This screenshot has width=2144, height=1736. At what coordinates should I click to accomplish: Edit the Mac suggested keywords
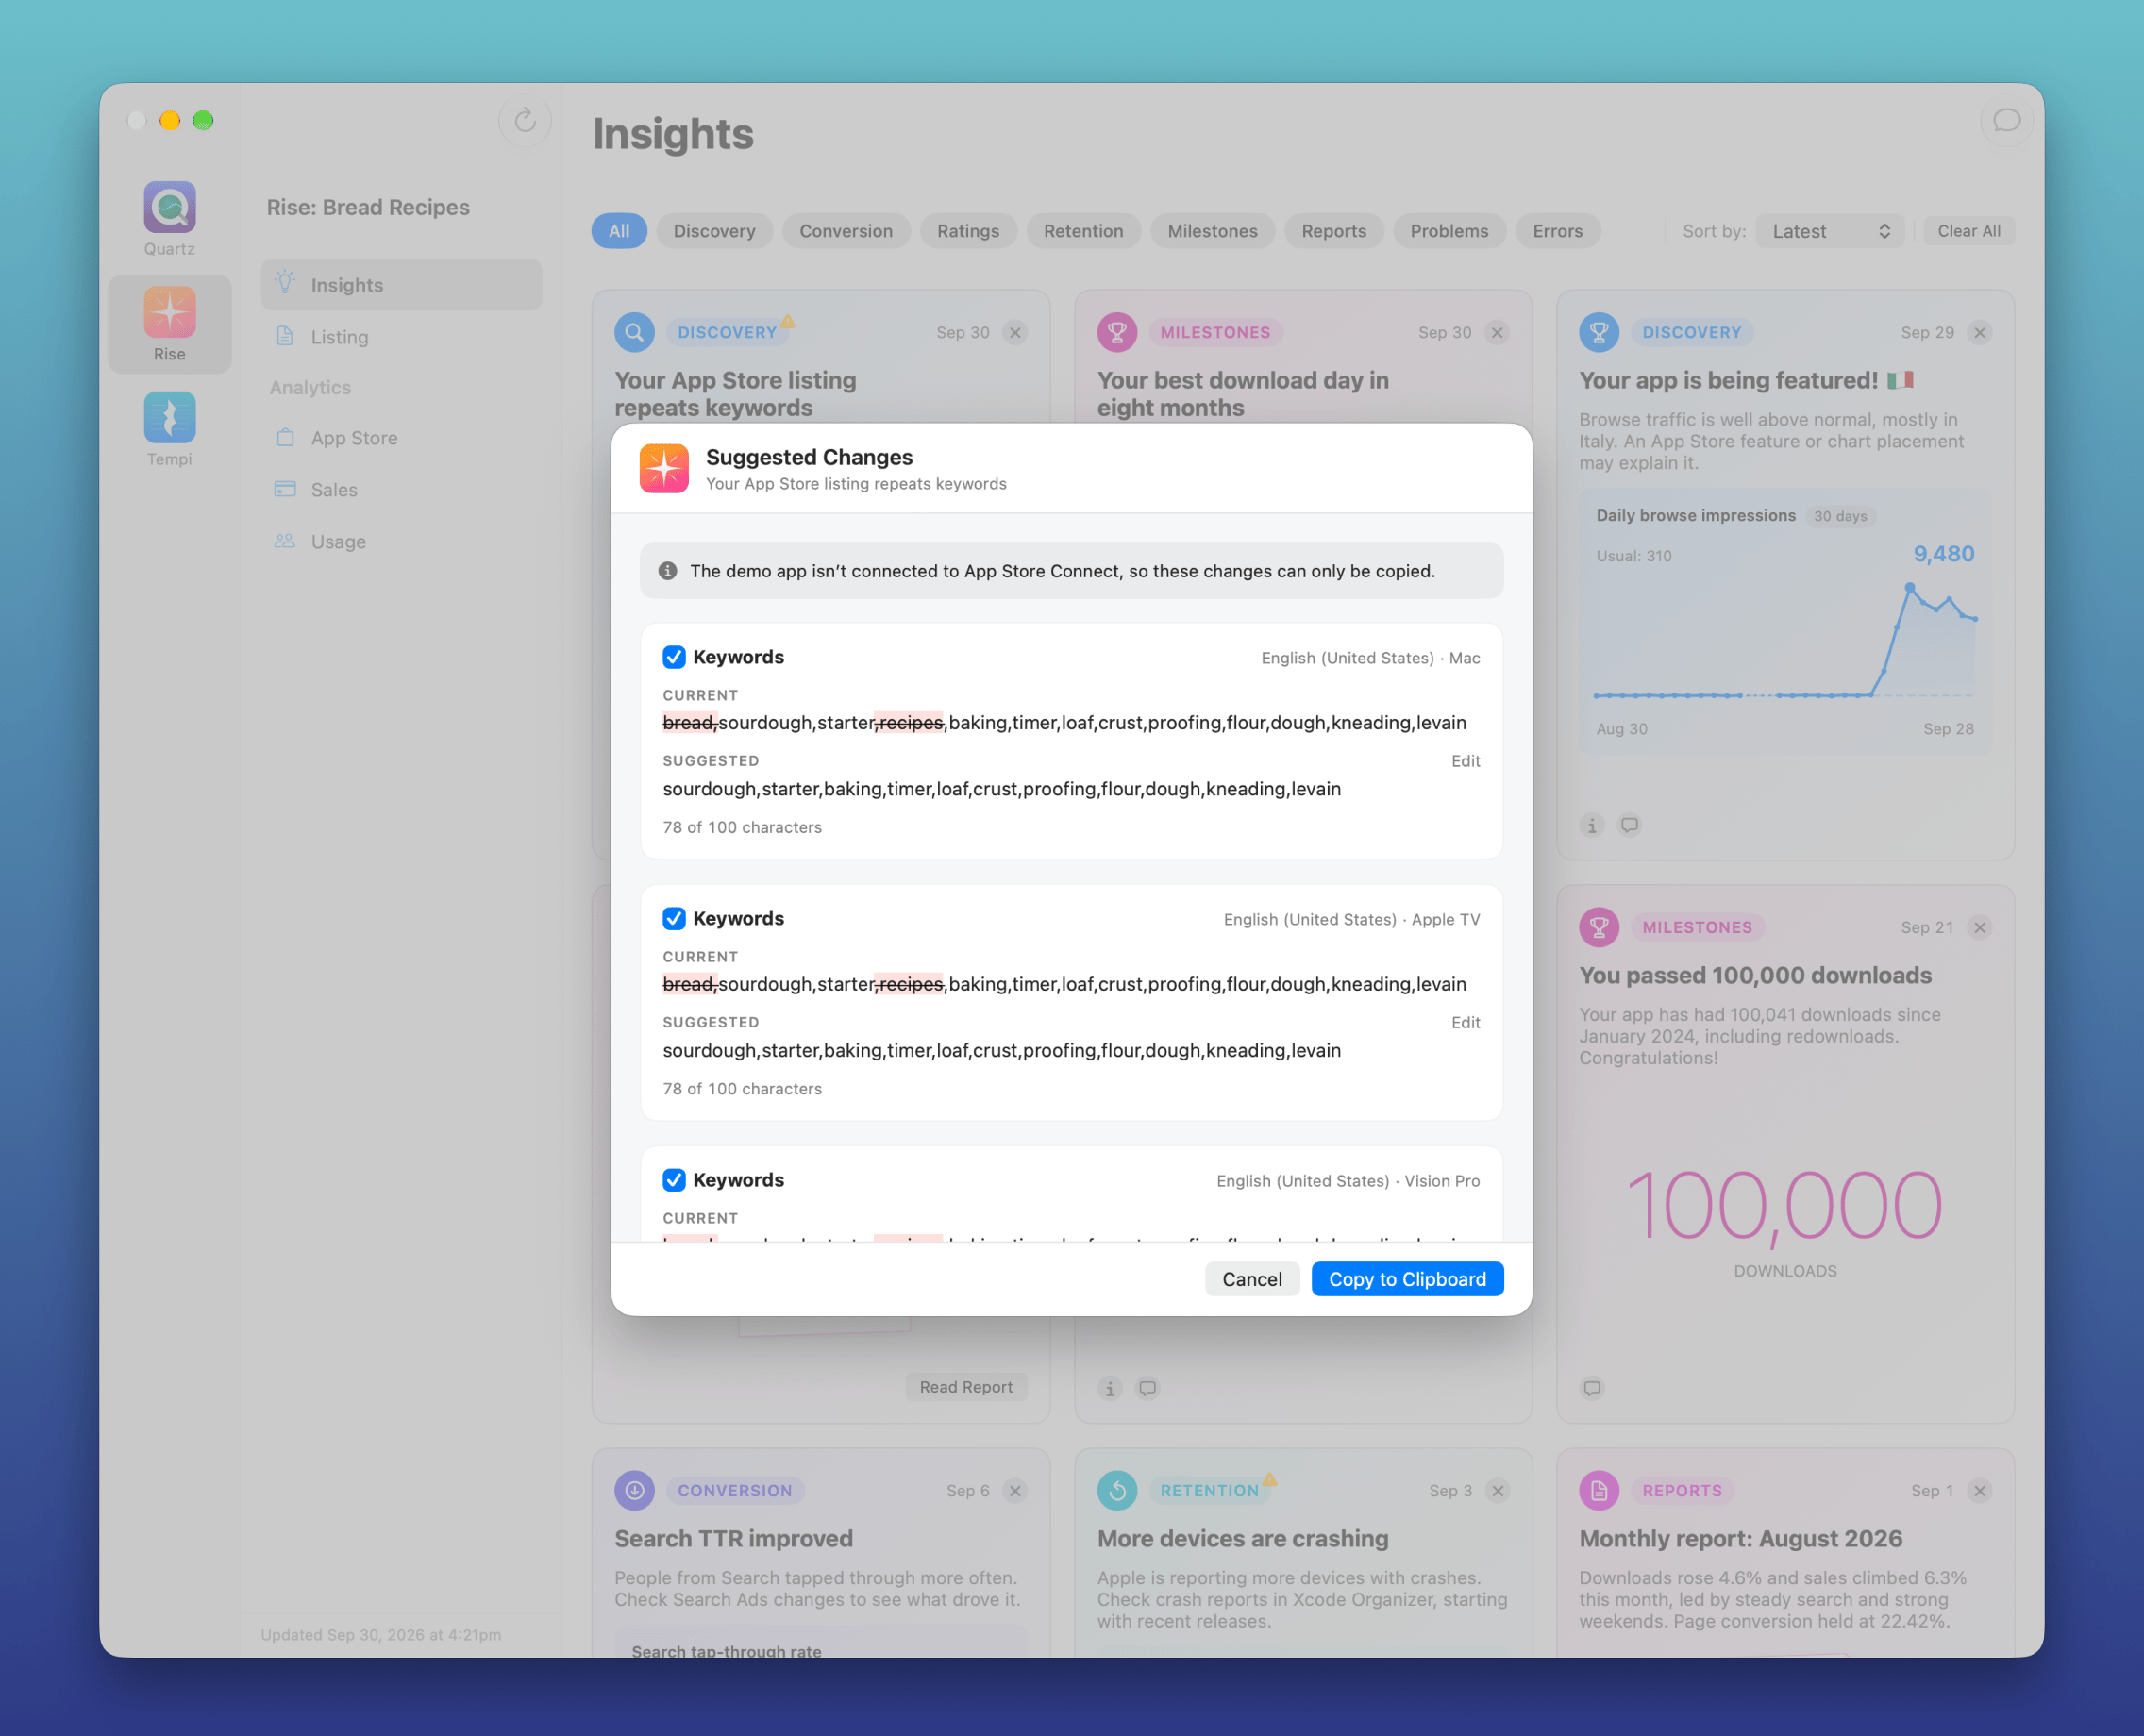tap(1465, 761)
